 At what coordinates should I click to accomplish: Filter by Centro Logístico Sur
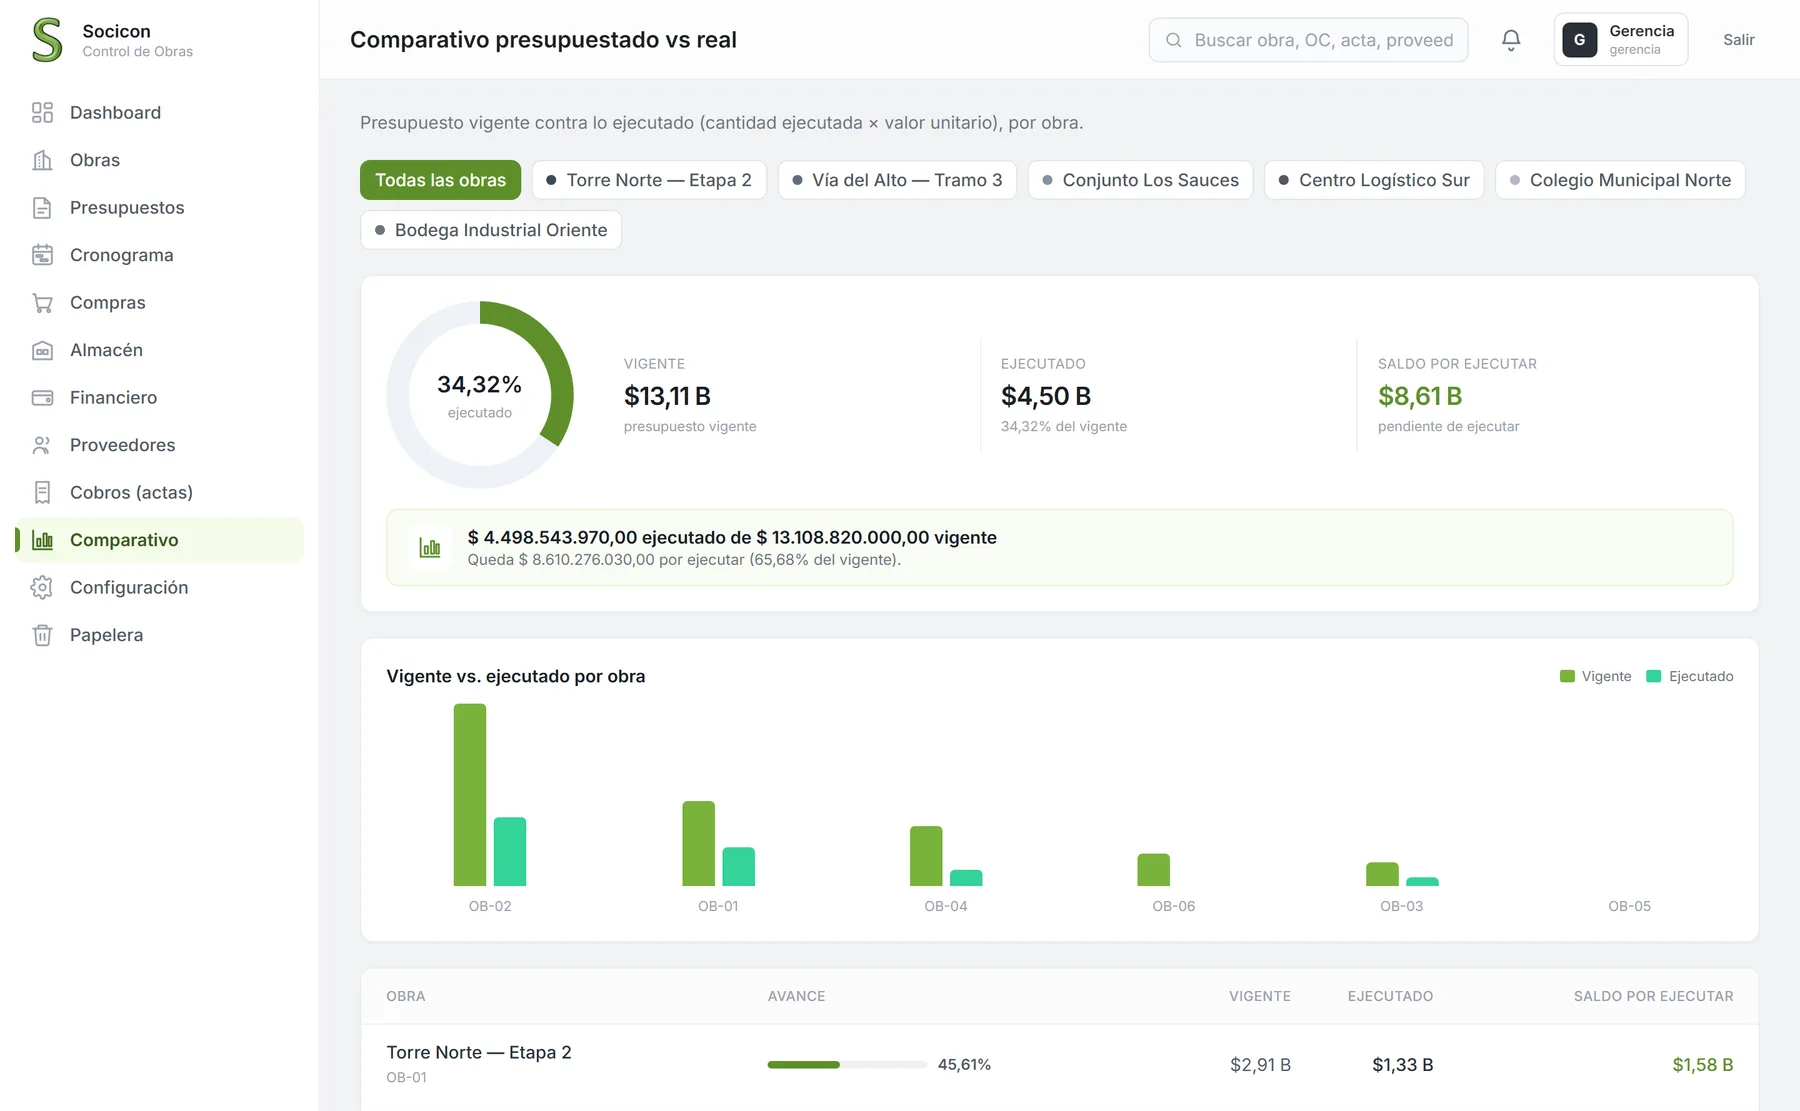[x=1374, y=180]
